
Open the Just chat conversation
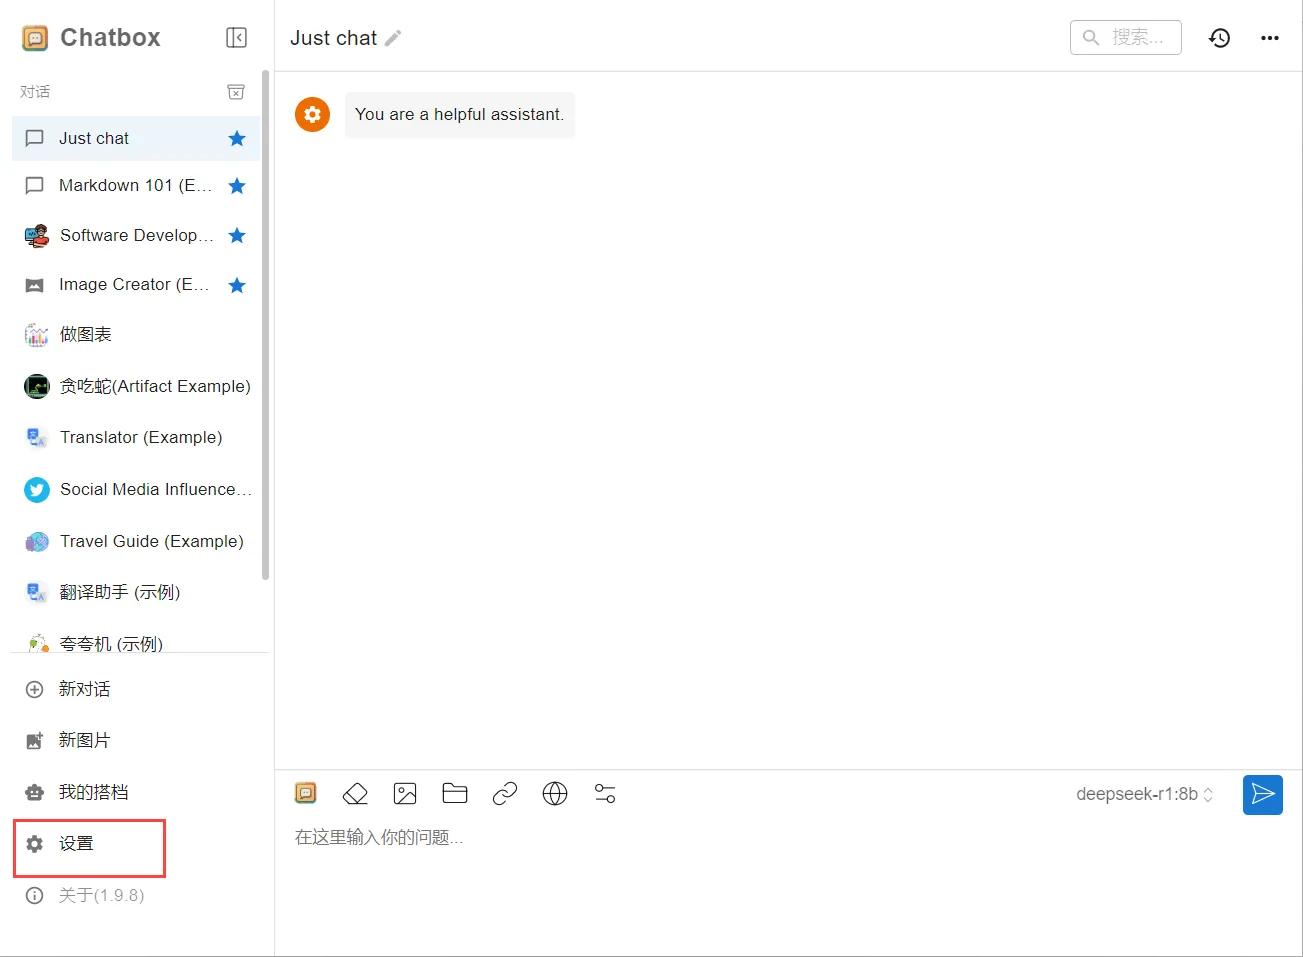click(136, 139)
